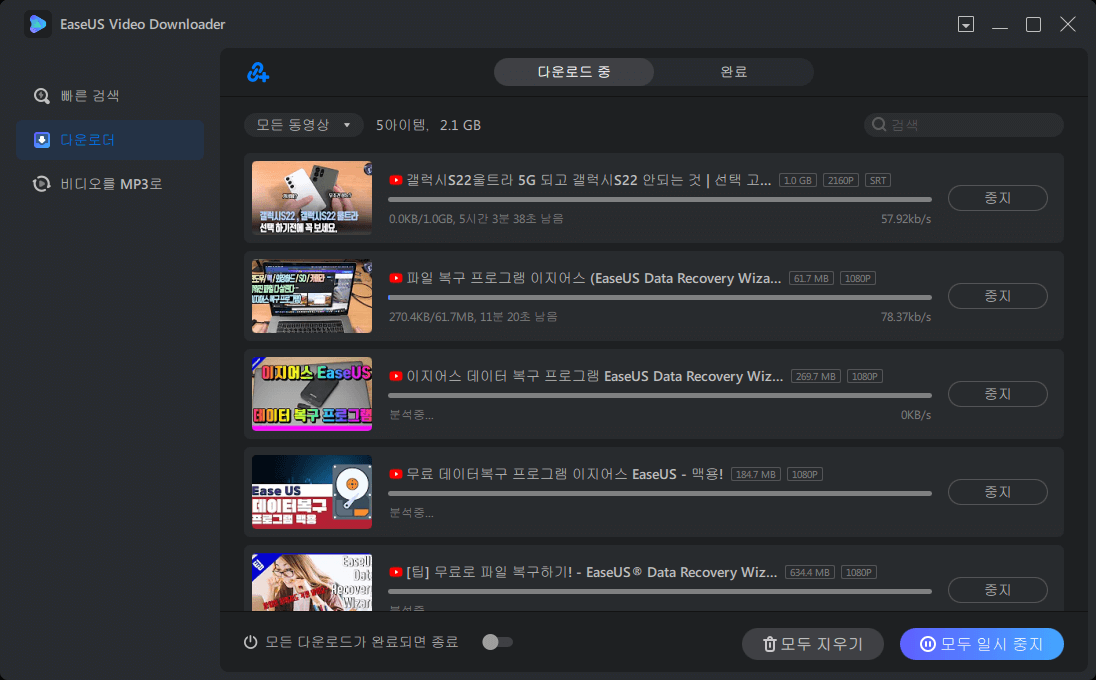Click the power icon beside 모든 다운로드가 완료되면 종료
Image resolution: width=1096 pixels, height=680 pixels.
(251, 642)
